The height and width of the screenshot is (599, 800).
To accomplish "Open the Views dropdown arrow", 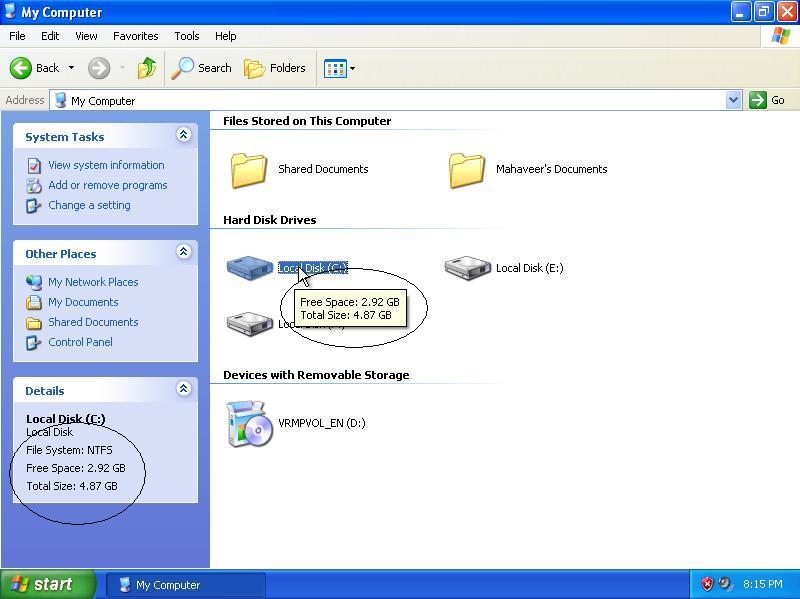I will tap(351, 68).
